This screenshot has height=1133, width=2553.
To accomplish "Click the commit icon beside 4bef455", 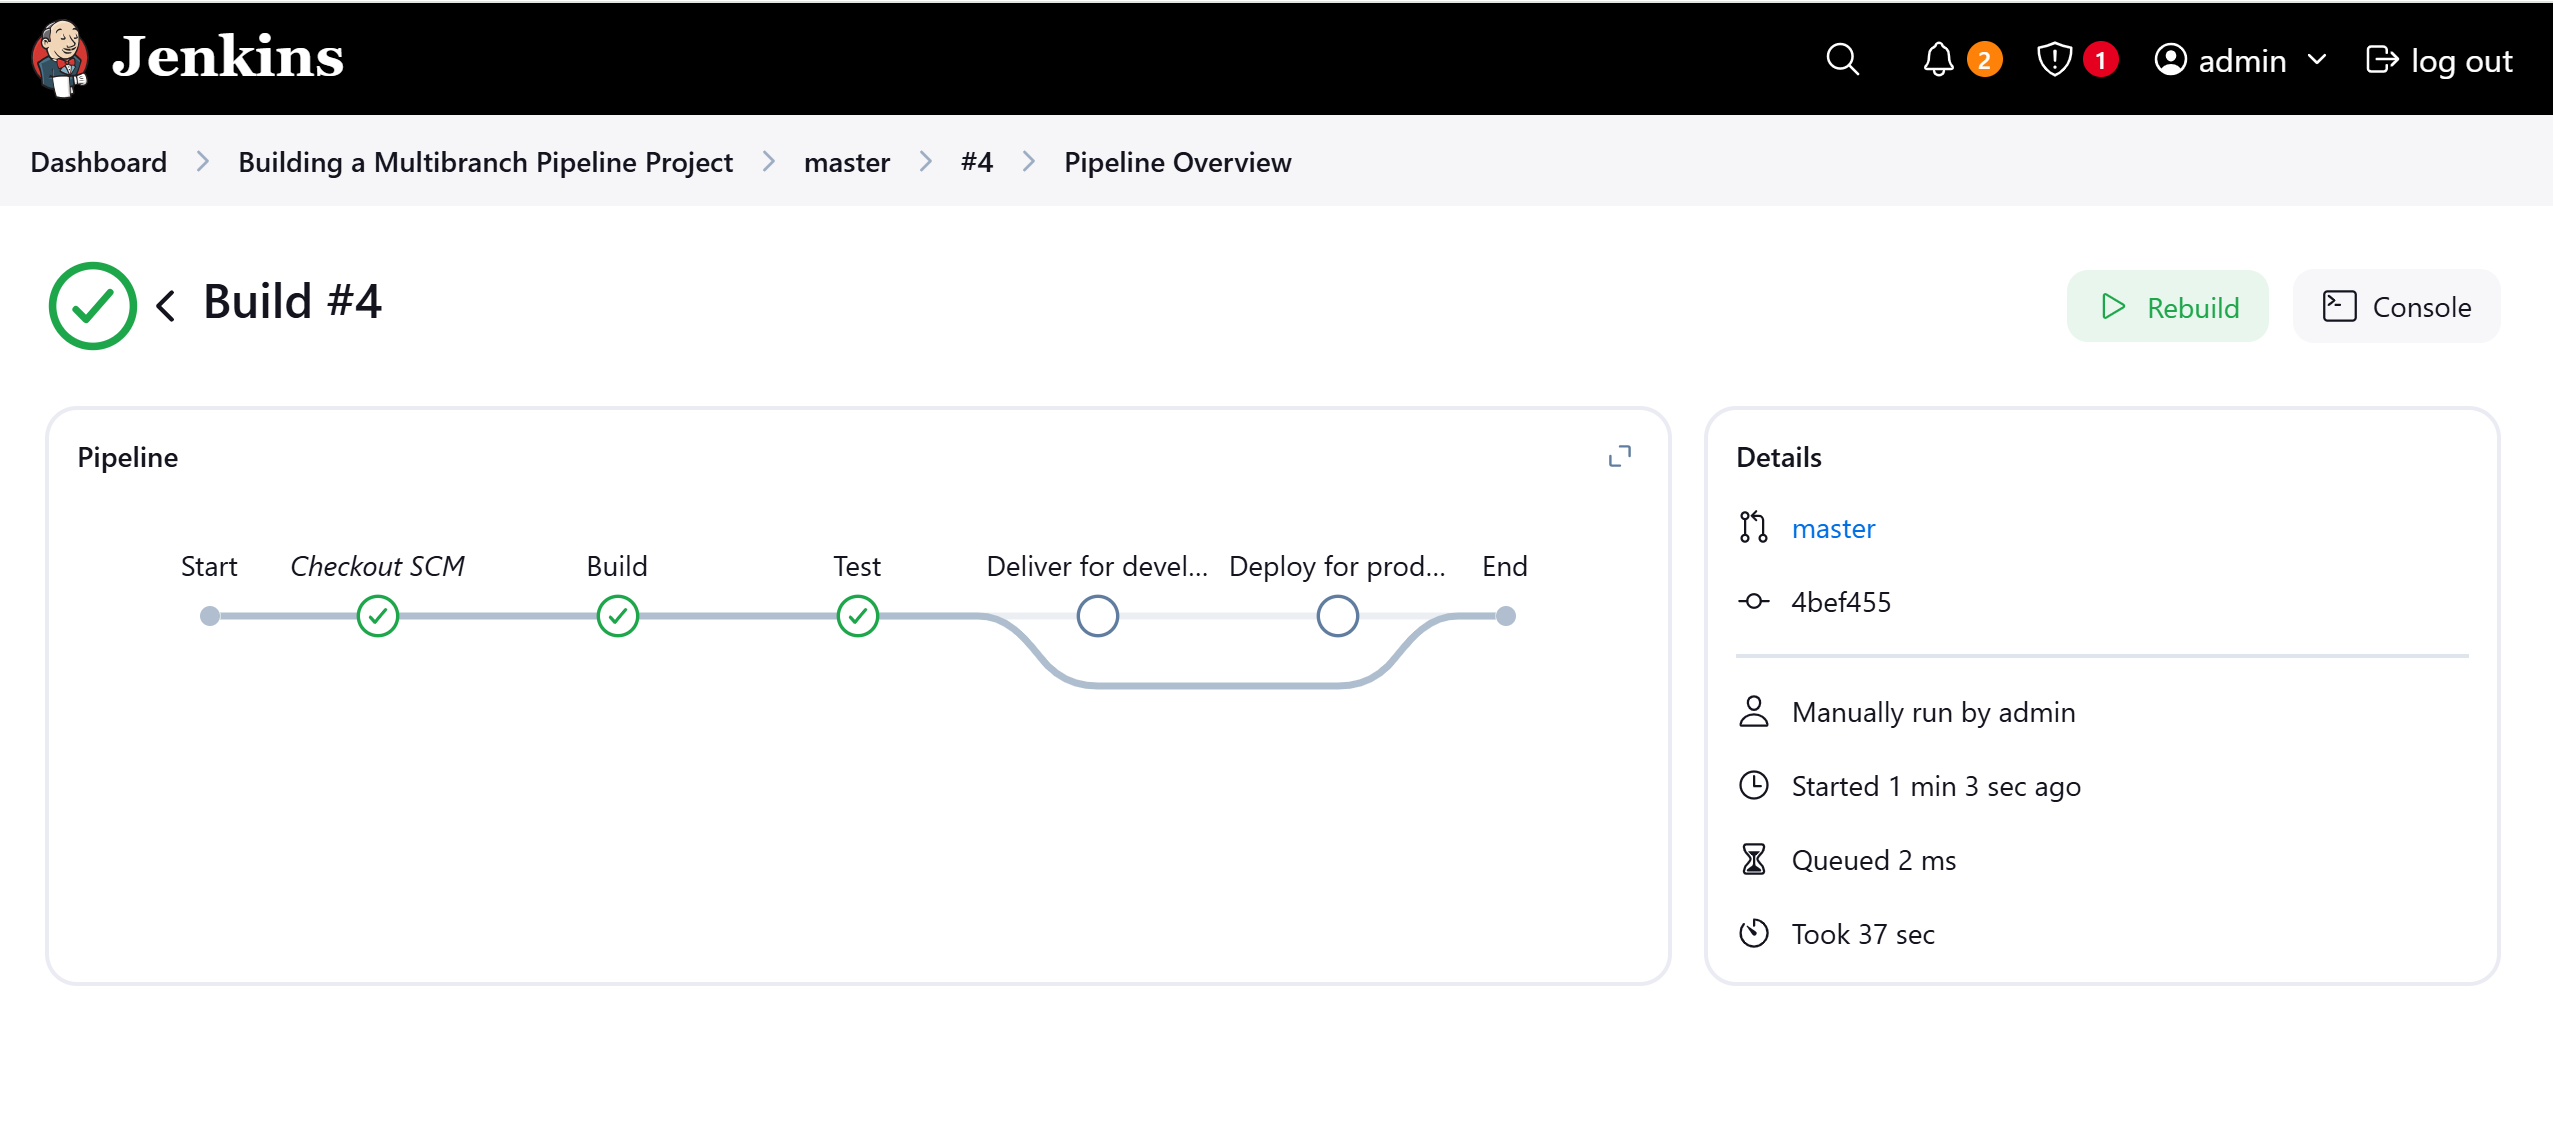I will [x=1754, y=601].
